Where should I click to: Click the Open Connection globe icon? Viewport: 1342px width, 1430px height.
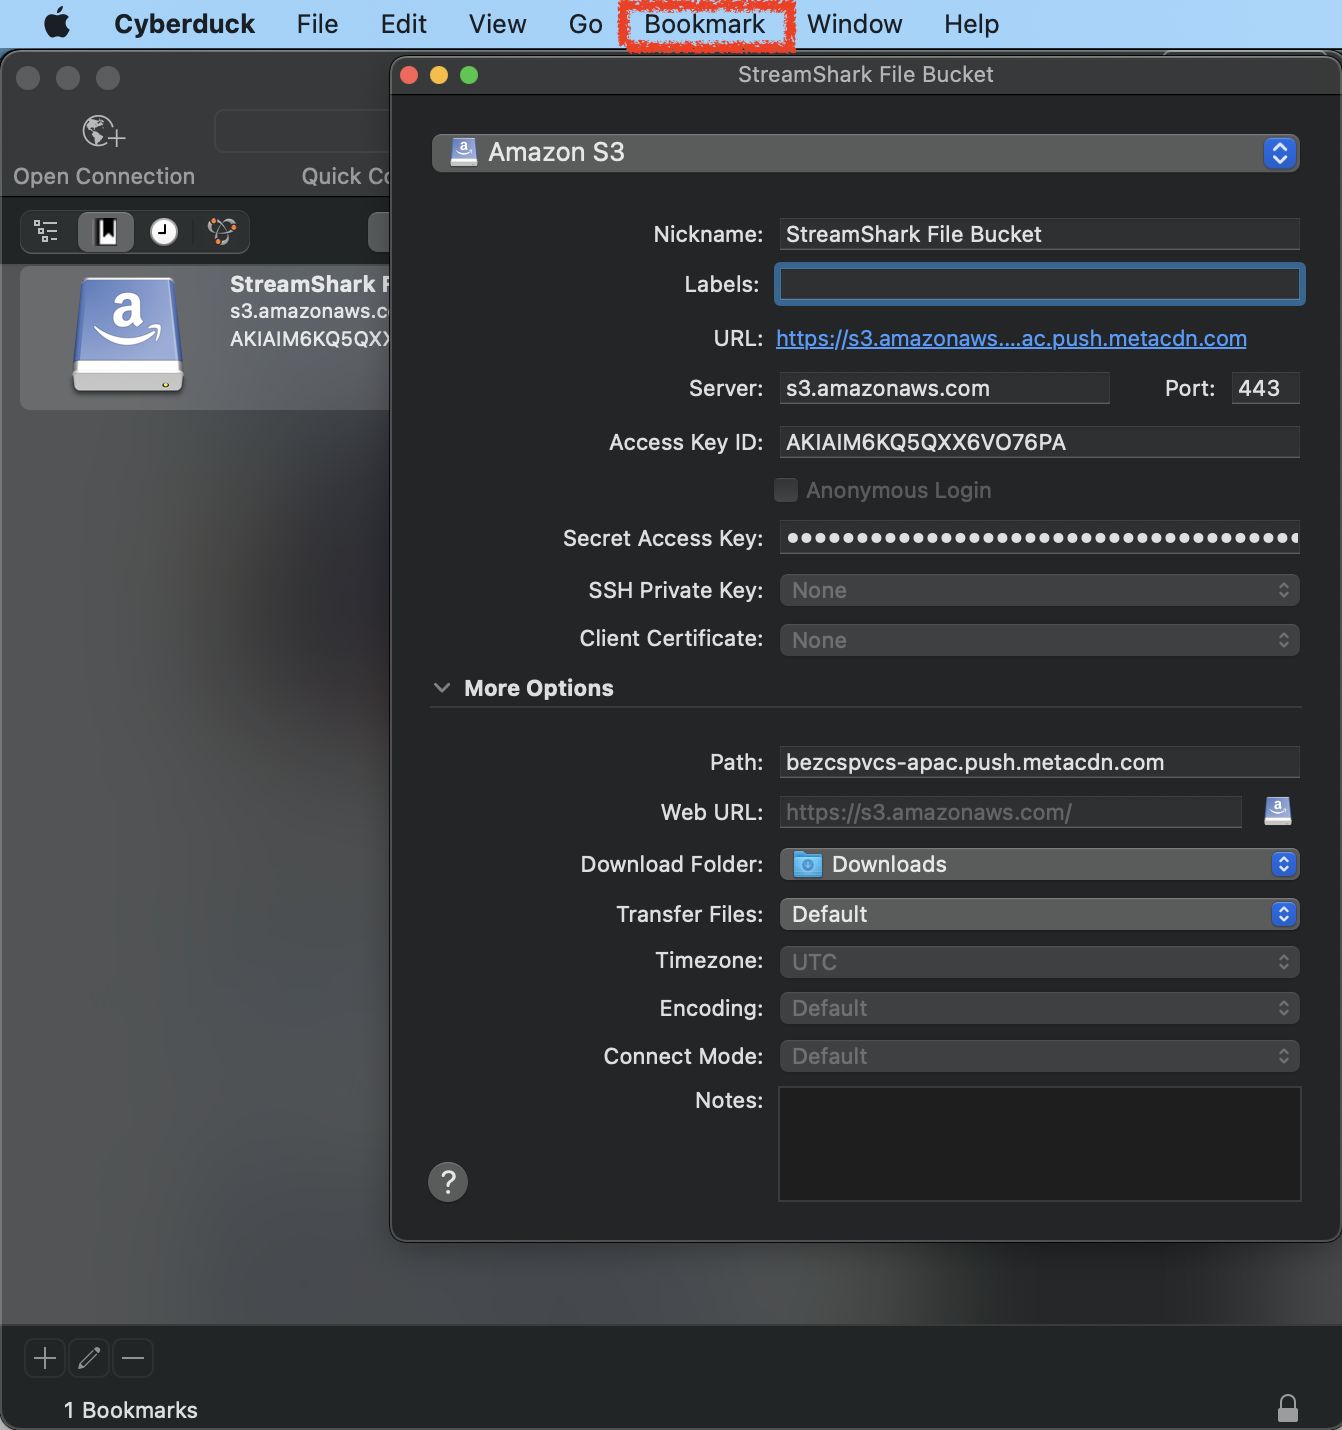coord(103,132)
